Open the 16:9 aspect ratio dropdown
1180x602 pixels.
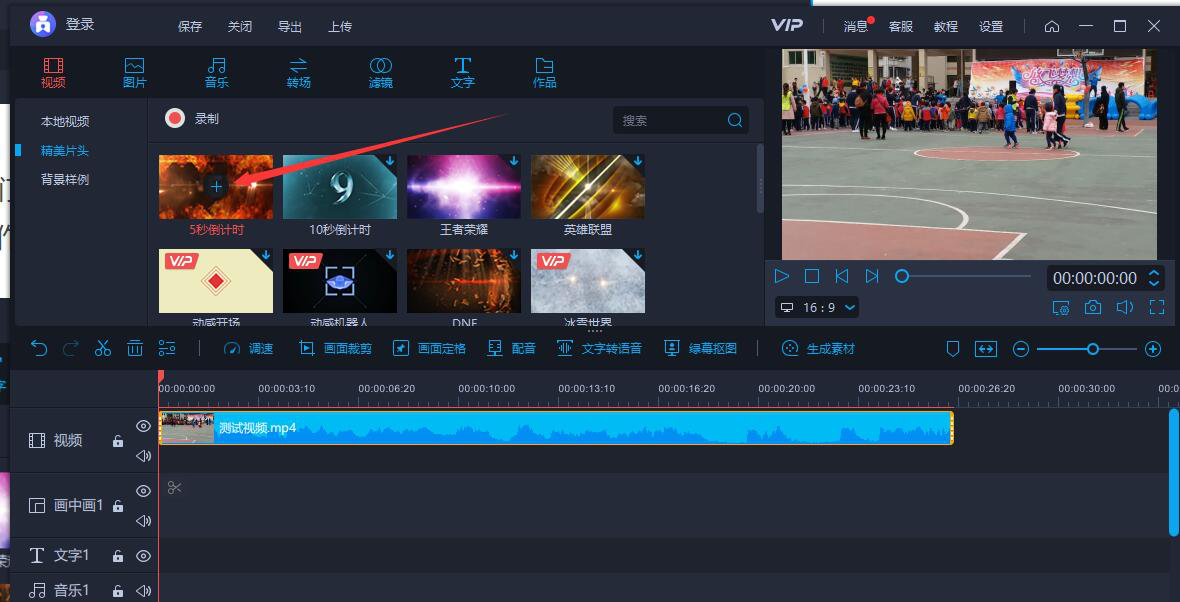817,307
